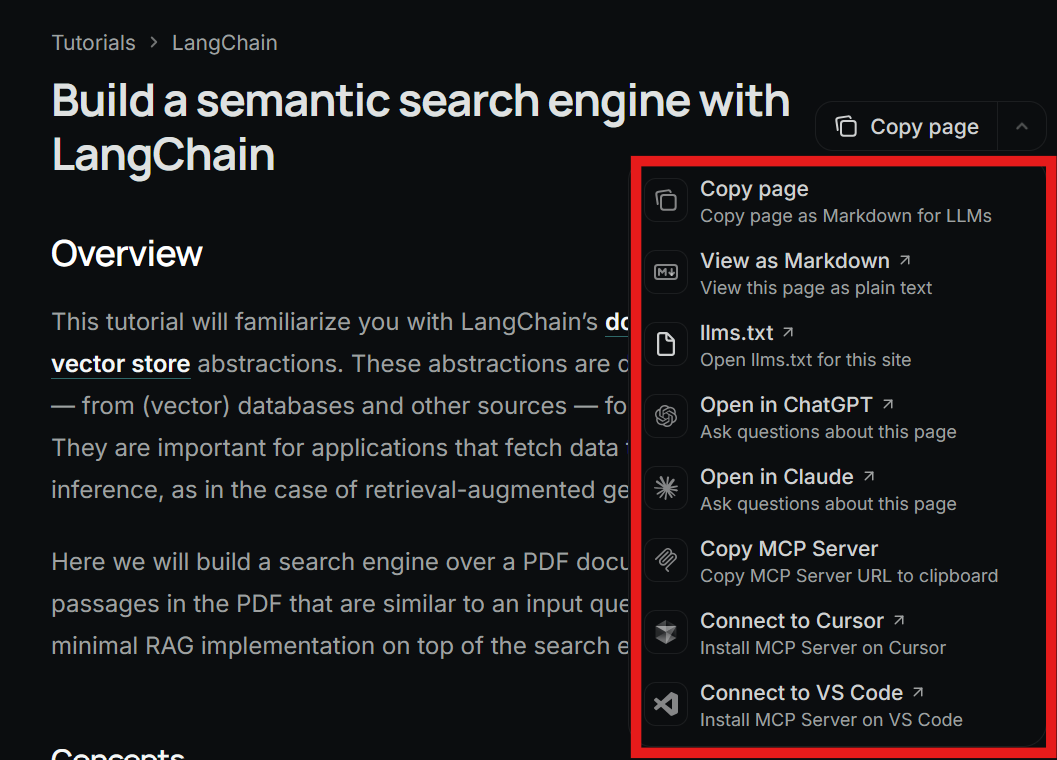Follow the vector store link in the overview
1057x760 pixels.
120,364
